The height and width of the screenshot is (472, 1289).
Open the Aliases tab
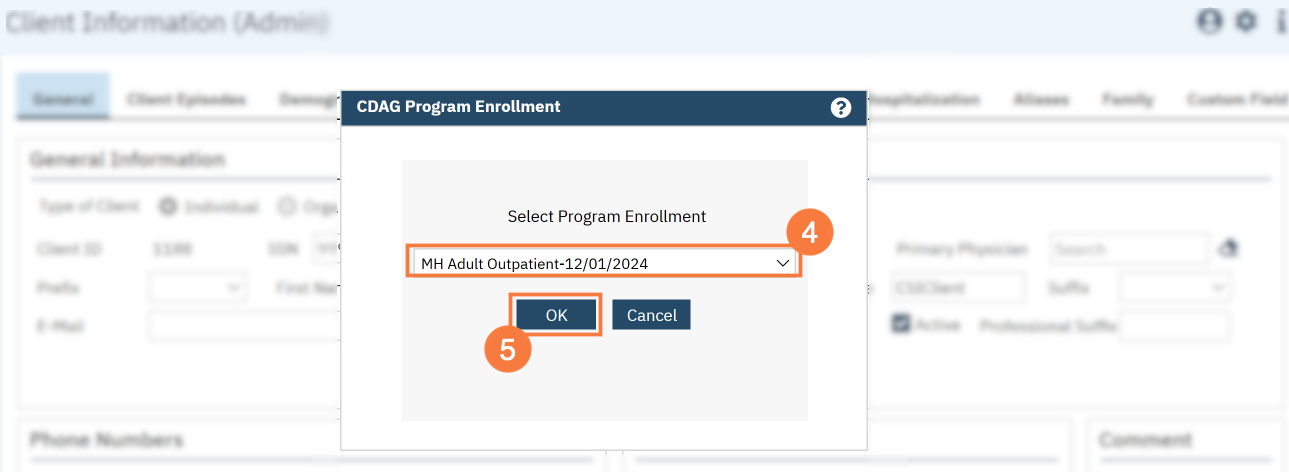1041,100
